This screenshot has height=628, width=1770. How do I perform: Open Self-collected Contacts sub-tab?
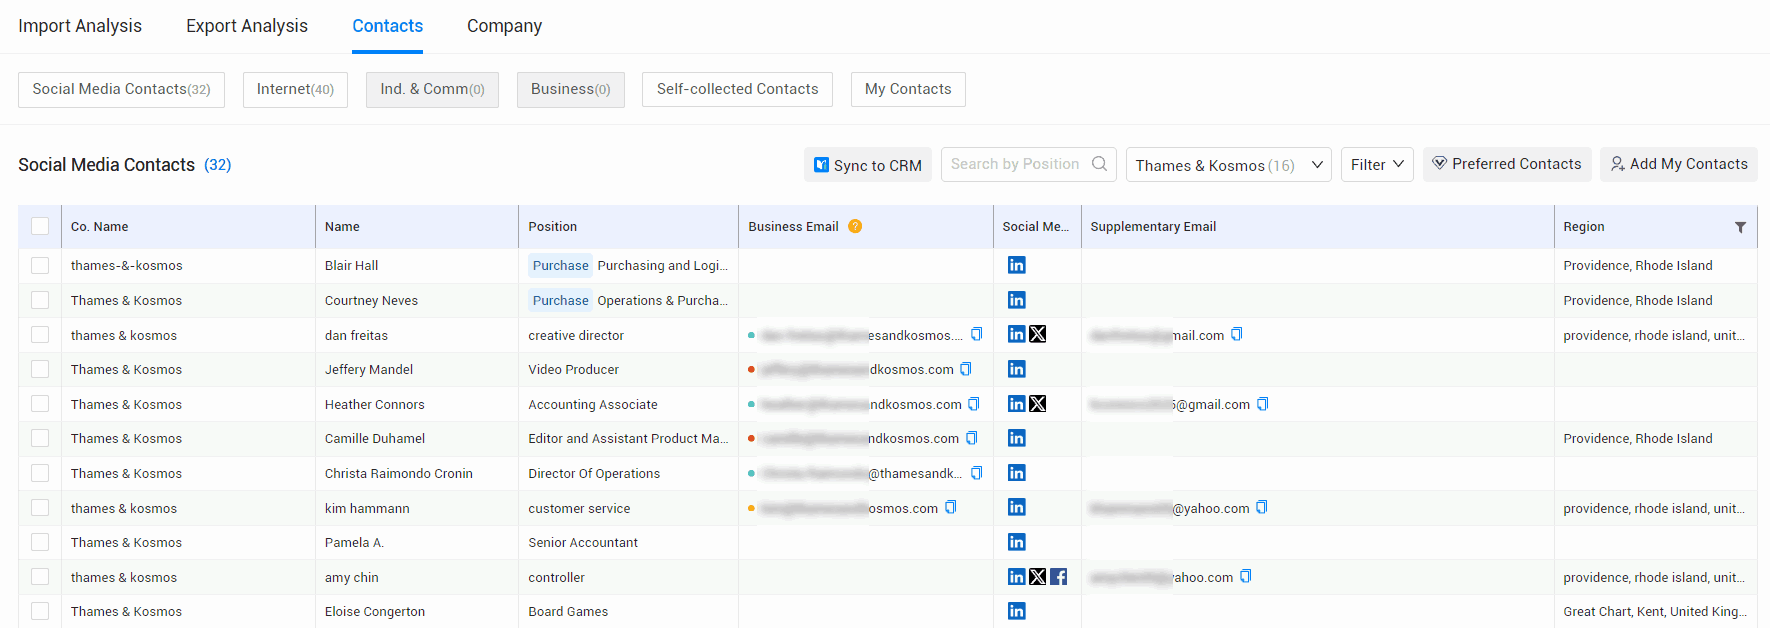[737, 89]
